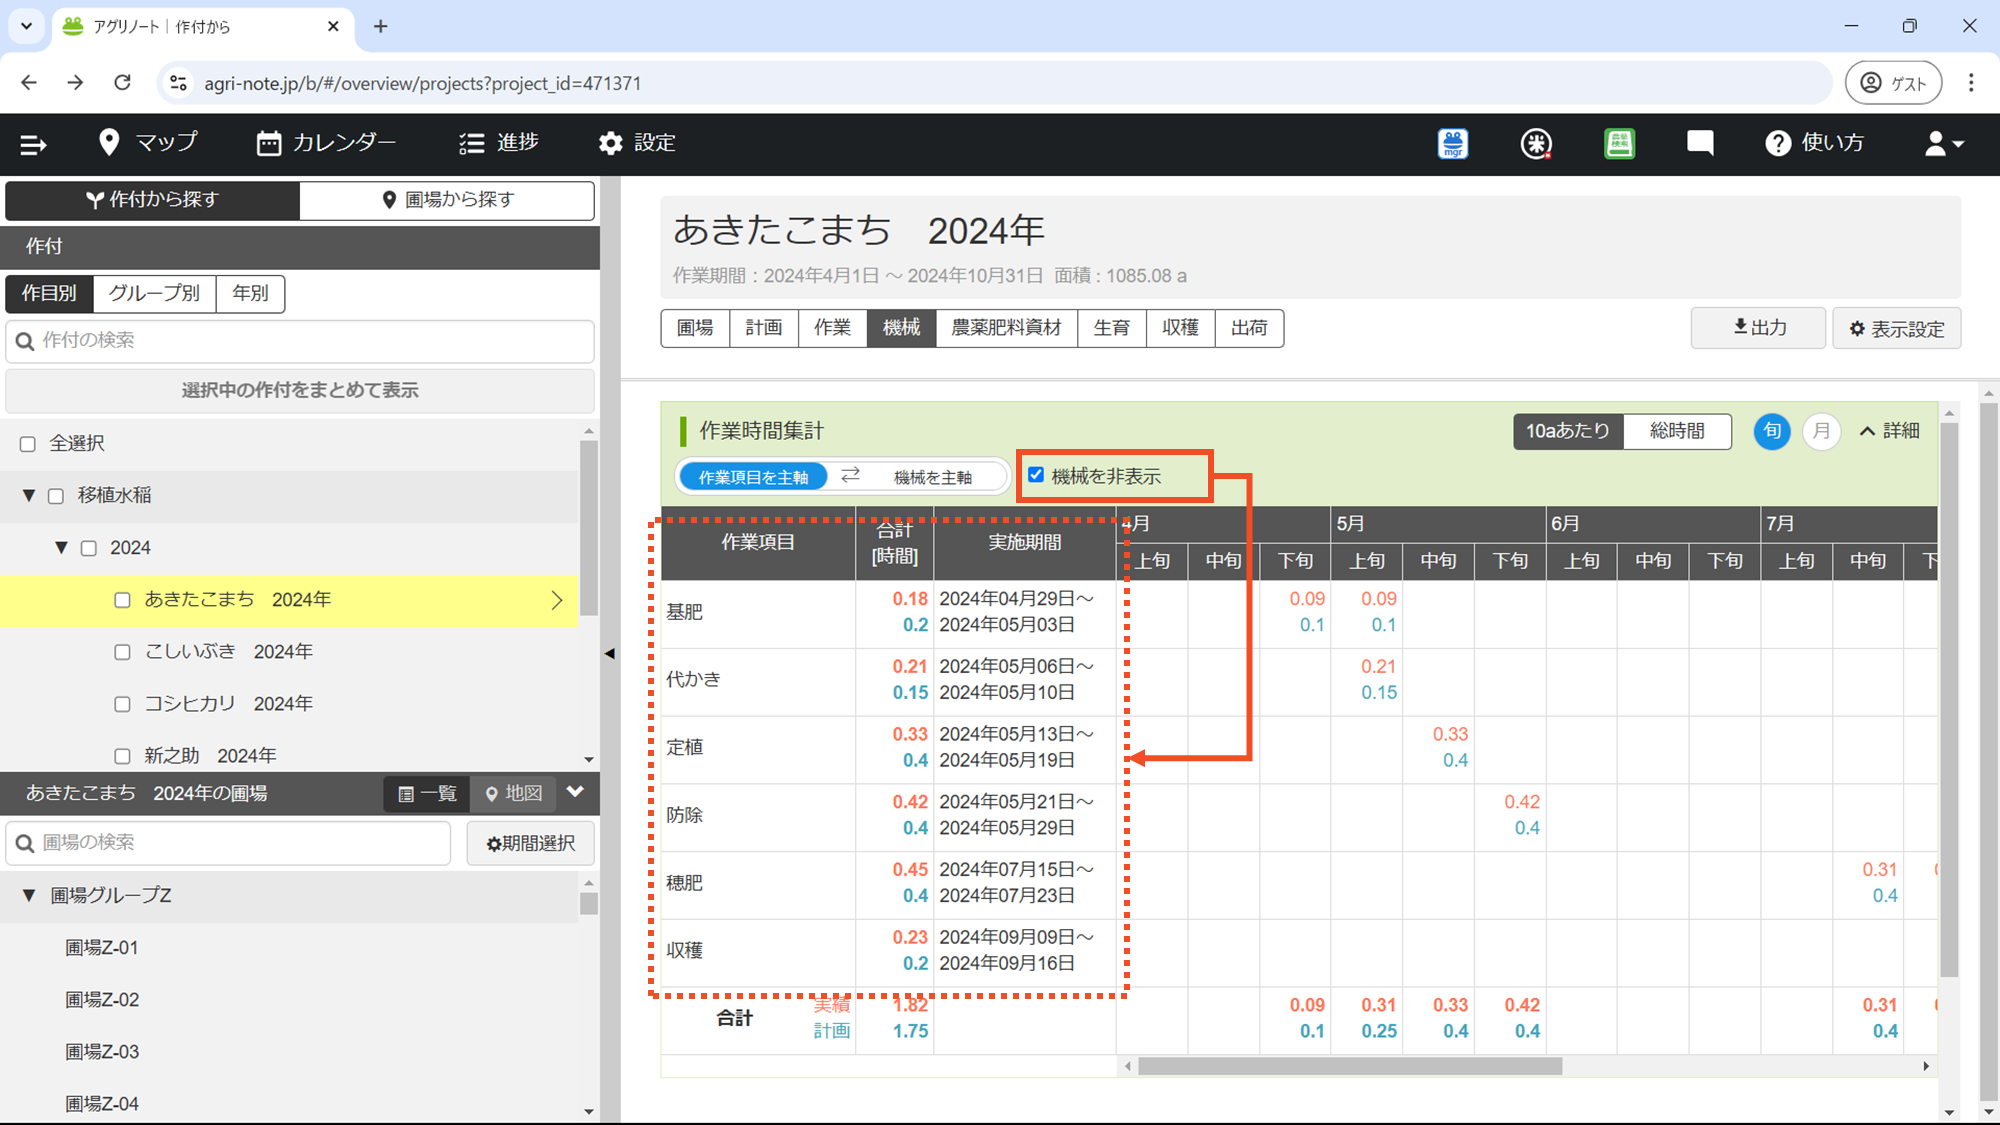Open Chrome's three-dot menu

1971,83
